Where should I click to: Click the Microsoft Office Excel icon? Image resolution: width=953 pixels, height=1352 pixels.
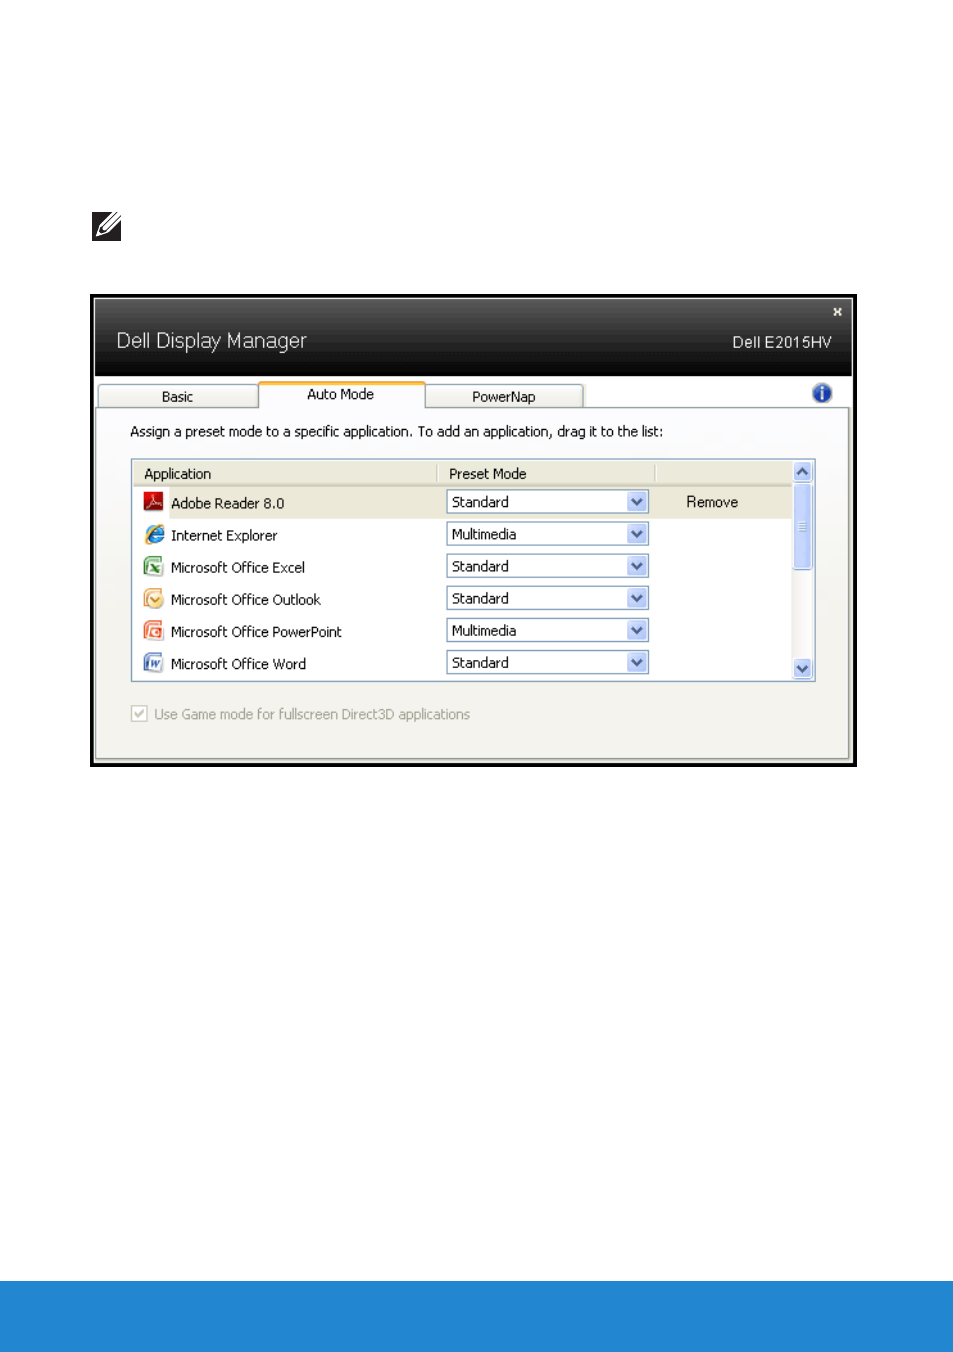[x=153, y=567]
